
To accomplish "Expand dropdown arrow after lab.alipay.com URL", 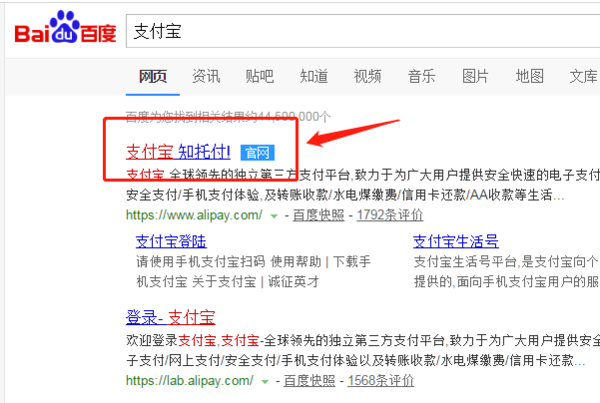I will [265, 382].
